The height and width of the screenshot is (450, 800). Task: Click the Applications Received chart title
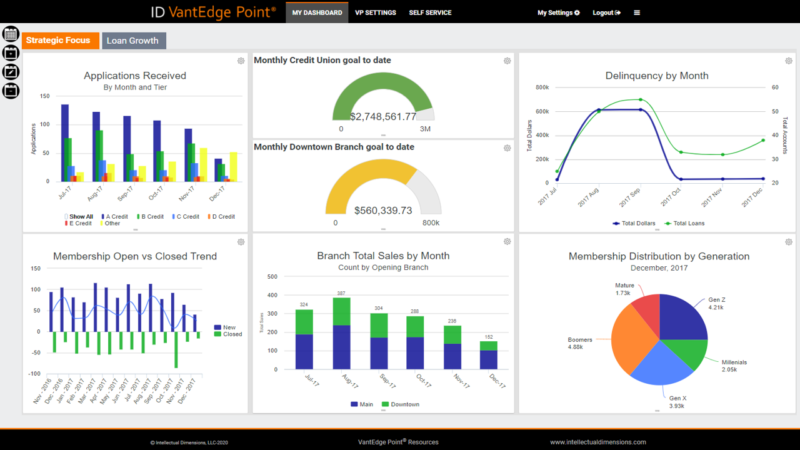[135, 76]
